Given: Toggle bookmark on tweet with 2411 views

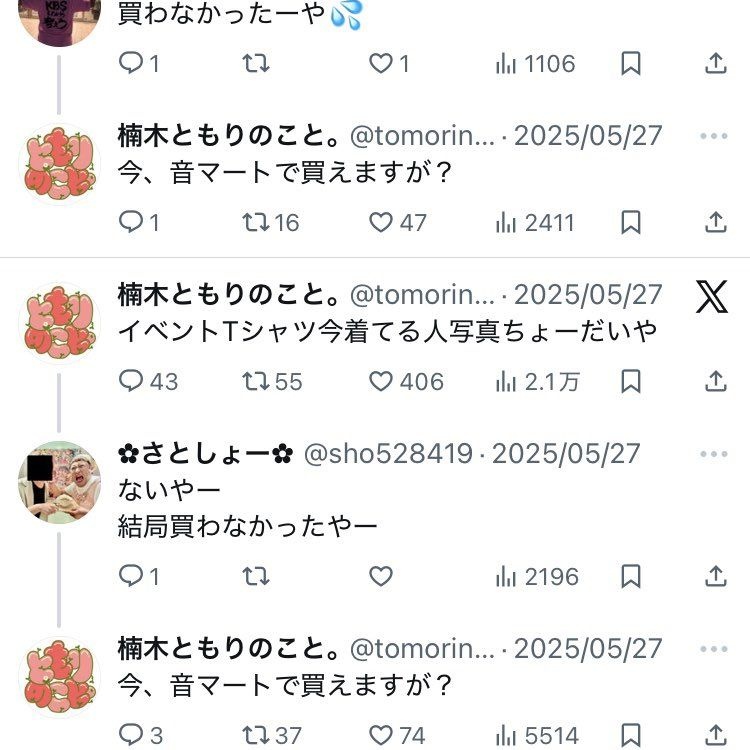Looking at the screenshot, I should pos(631,222).
